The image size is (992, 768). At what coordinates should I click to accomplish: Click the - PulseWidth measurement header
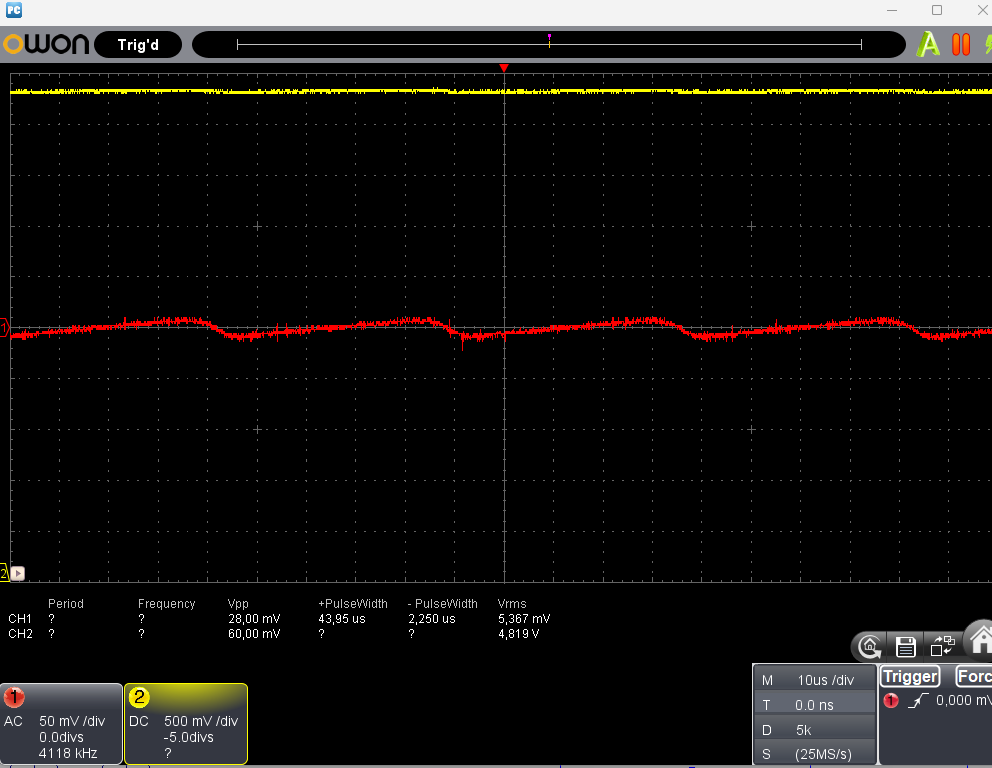pos(443,604)
